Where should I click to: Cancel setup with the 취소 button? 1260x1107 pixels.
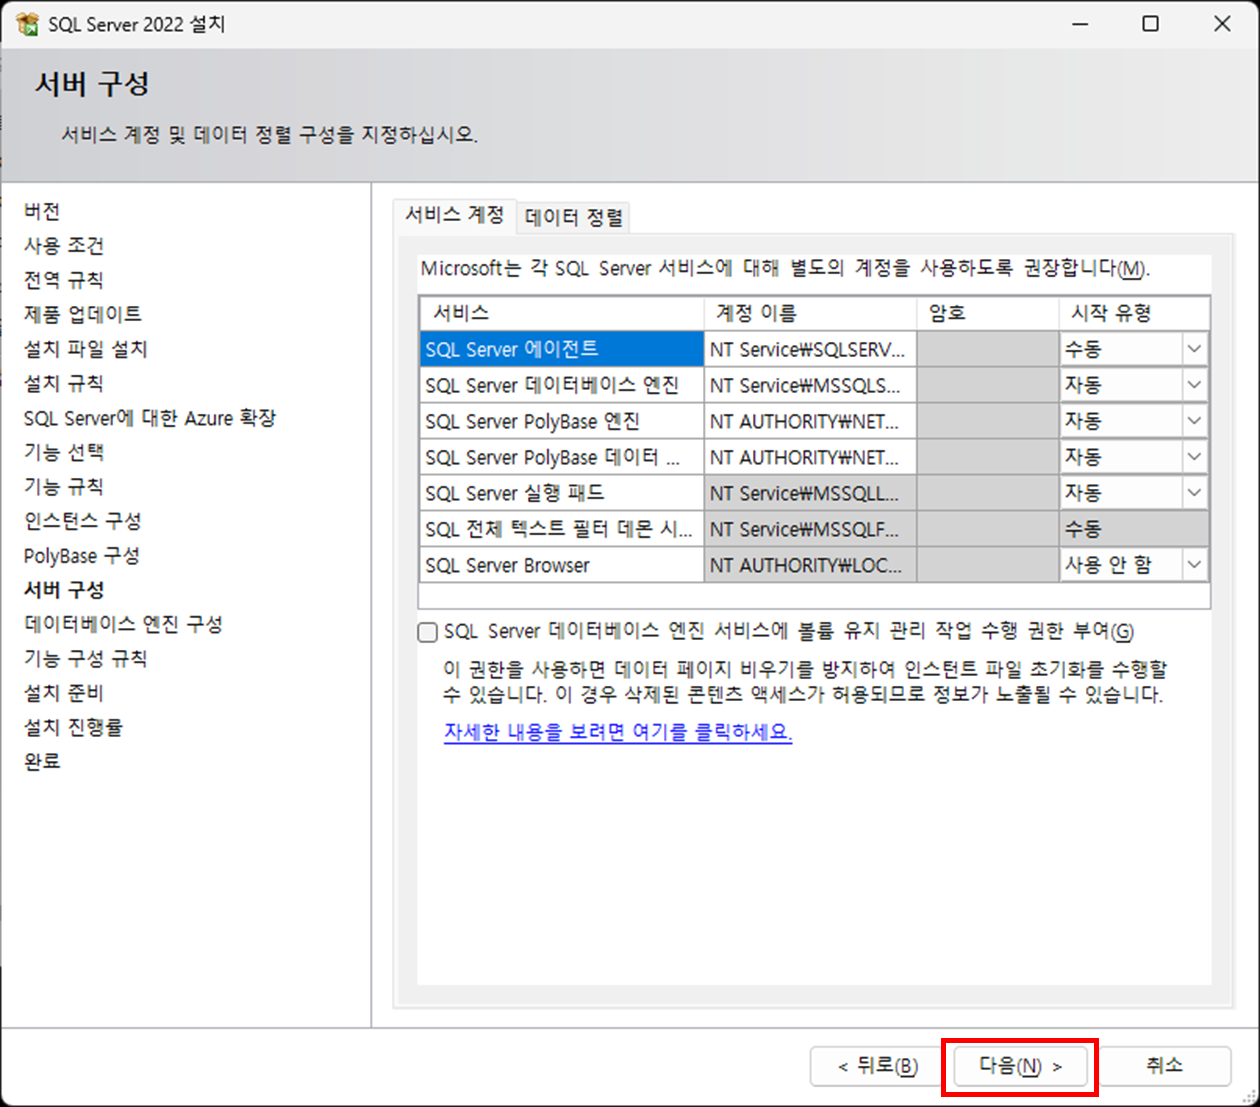tap(1164, 1066)
